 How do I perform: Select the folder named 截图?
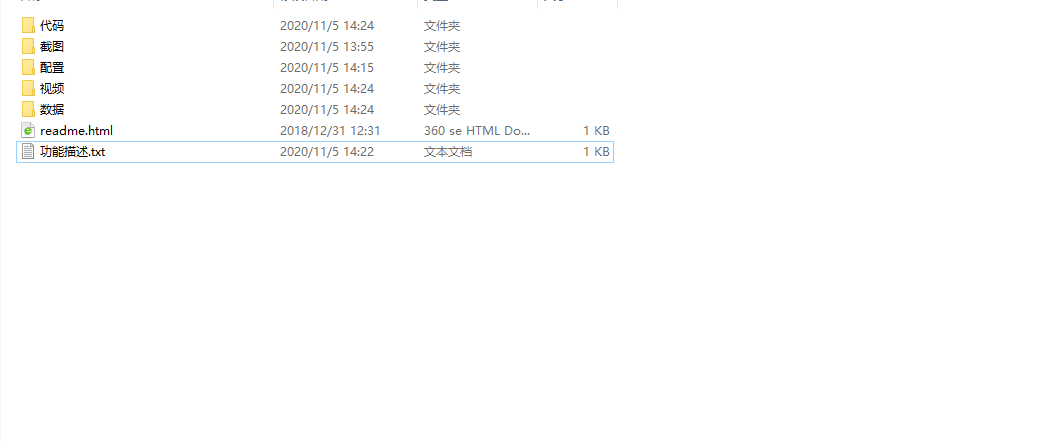click(52, 47)
